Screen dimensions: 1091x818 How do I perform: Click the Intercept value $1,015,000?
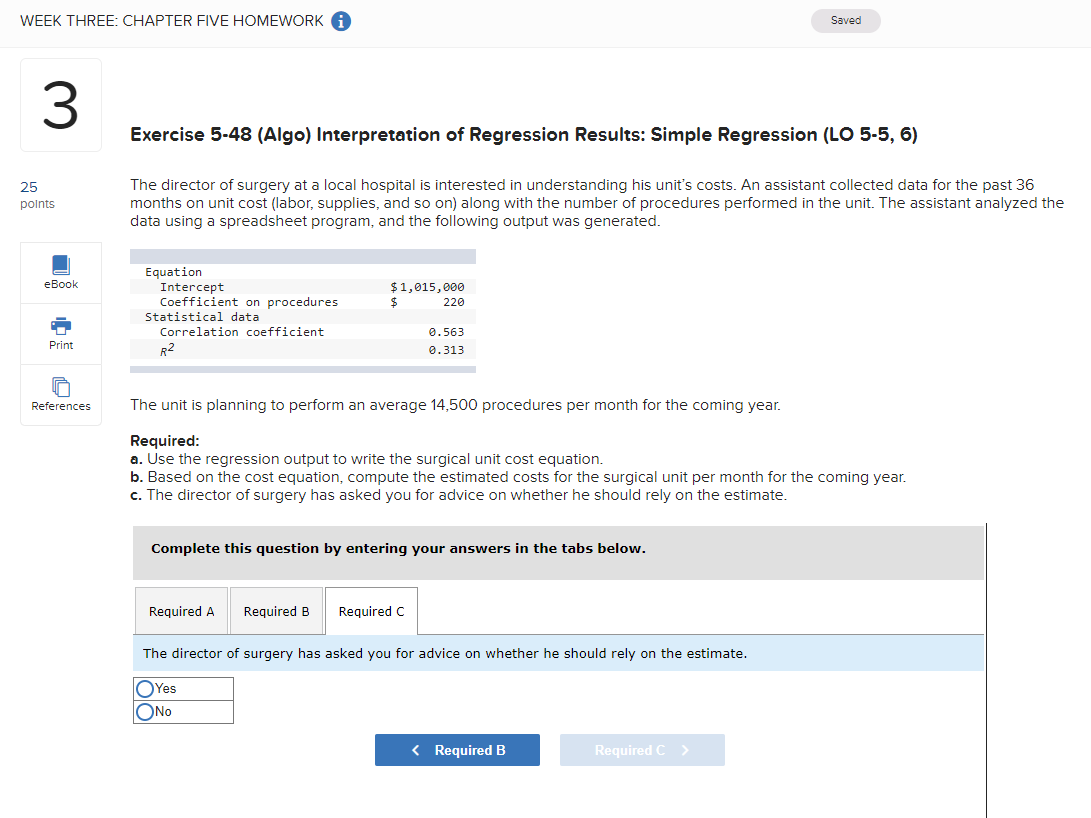[427, 287]
